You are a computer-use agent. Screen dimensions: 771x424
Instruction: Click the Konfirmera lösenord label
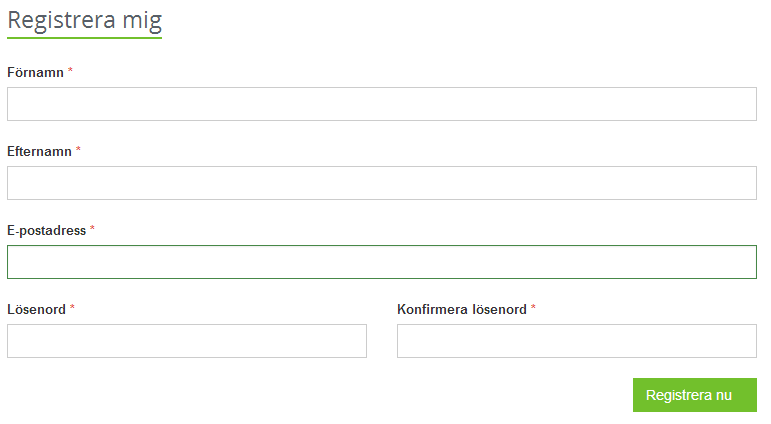pyautogui.click(x=461, y=310)
